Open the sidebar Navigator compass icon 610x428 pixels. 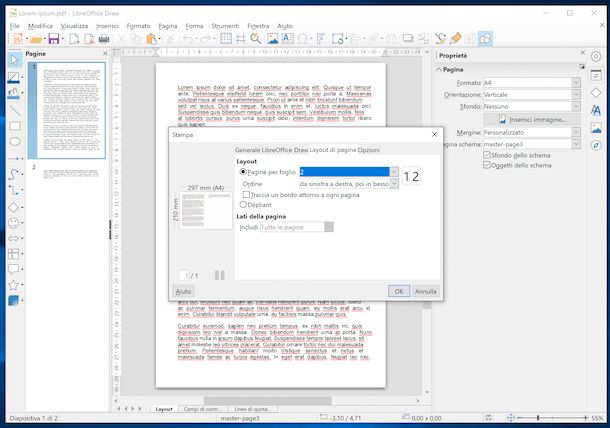tap(596, 145)
